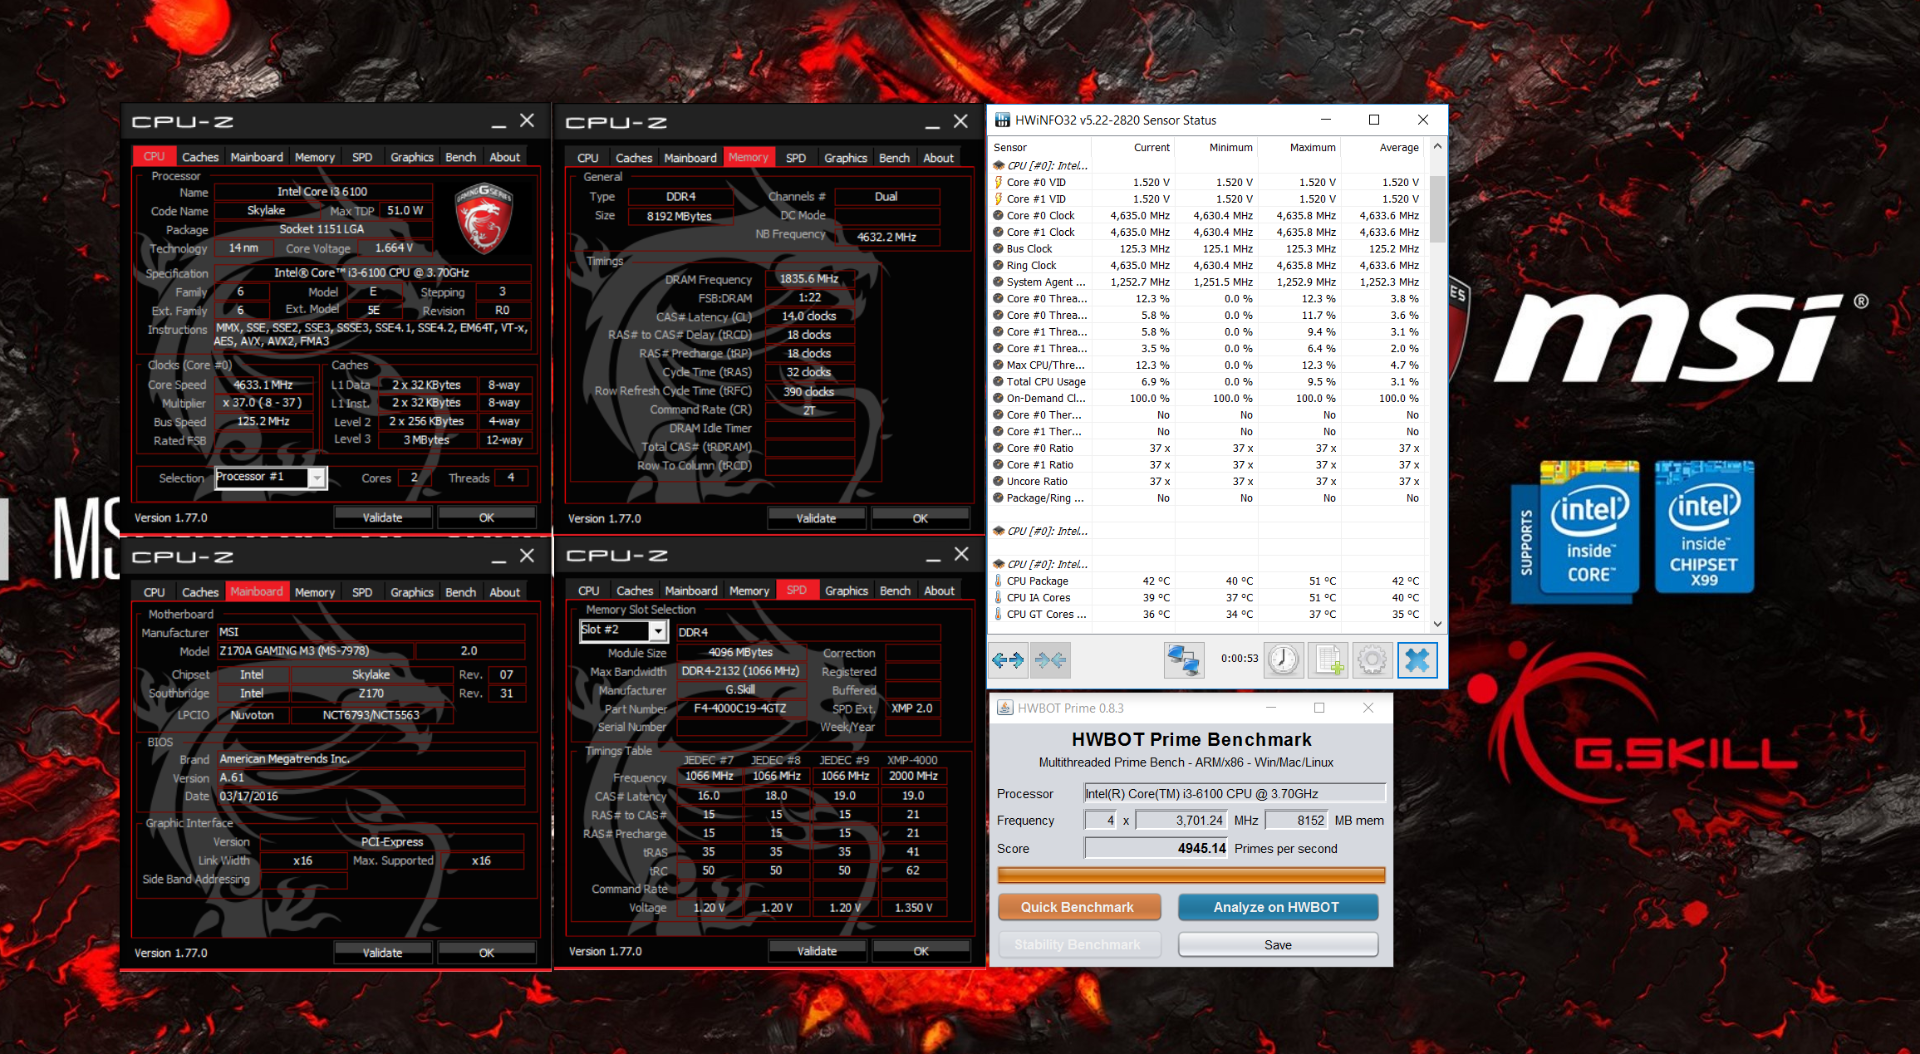The height and width of the screenshot is (1054, 1920).
Task: Click the icon beside Total CPU Usage row
Action: [x=998, y=381]
